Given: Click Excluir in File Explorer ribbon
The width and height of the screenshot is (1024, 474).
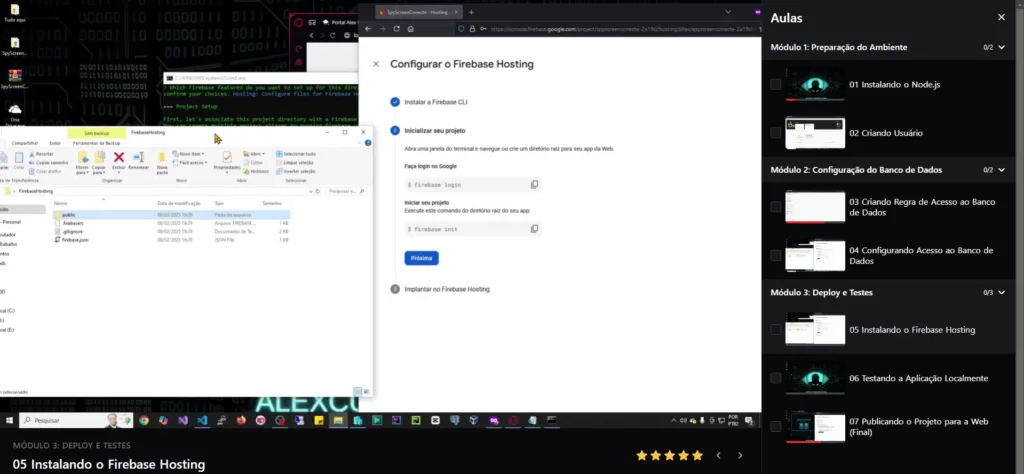Looking at the screenshot, I should 118,161.
